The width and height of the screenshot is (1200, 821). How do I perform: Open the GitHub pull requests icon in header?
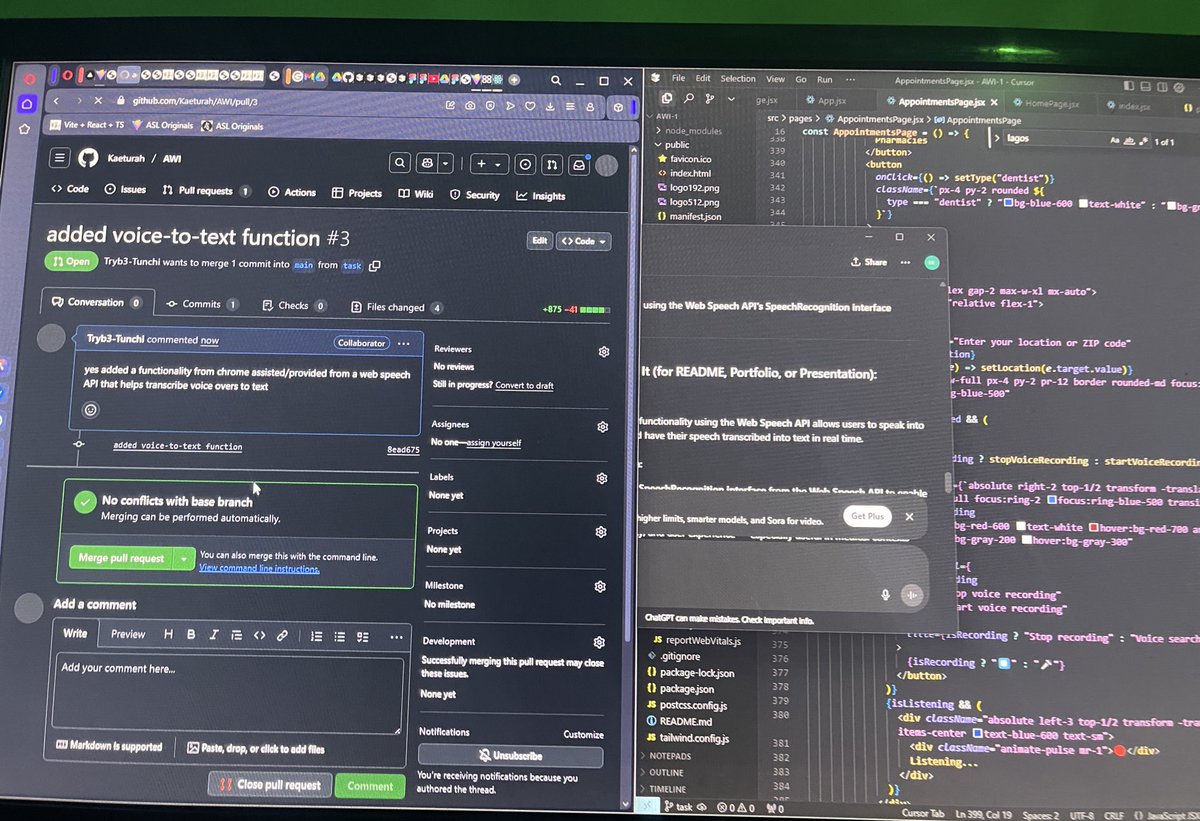551,165
